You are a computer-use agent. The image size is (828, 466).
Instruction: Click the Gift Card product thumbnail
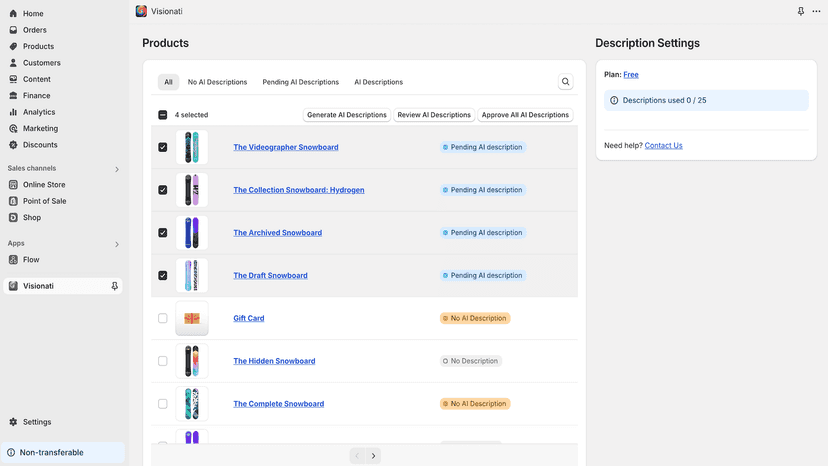tap(192, 319)
